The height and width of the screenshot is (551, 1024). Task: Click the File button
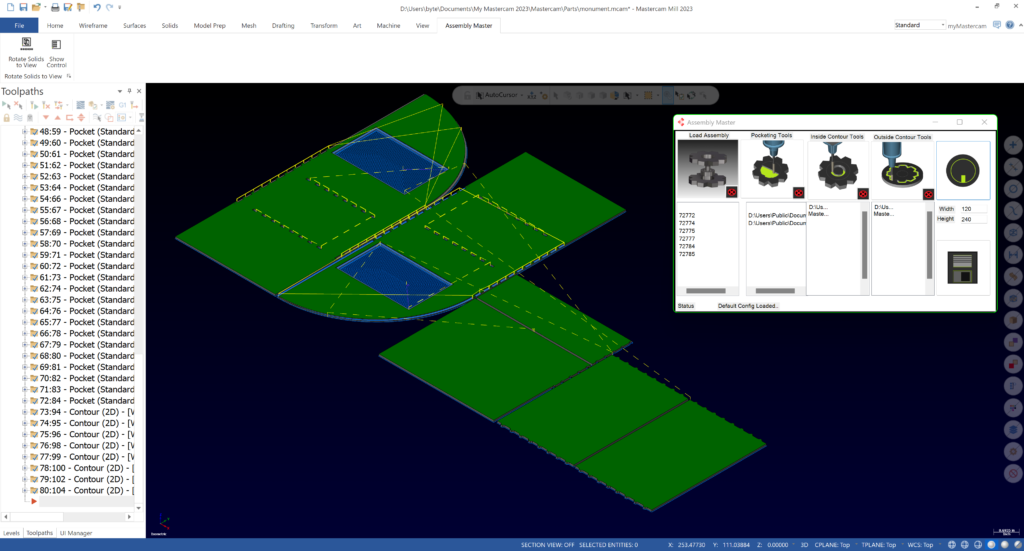[x=19, y=25]
